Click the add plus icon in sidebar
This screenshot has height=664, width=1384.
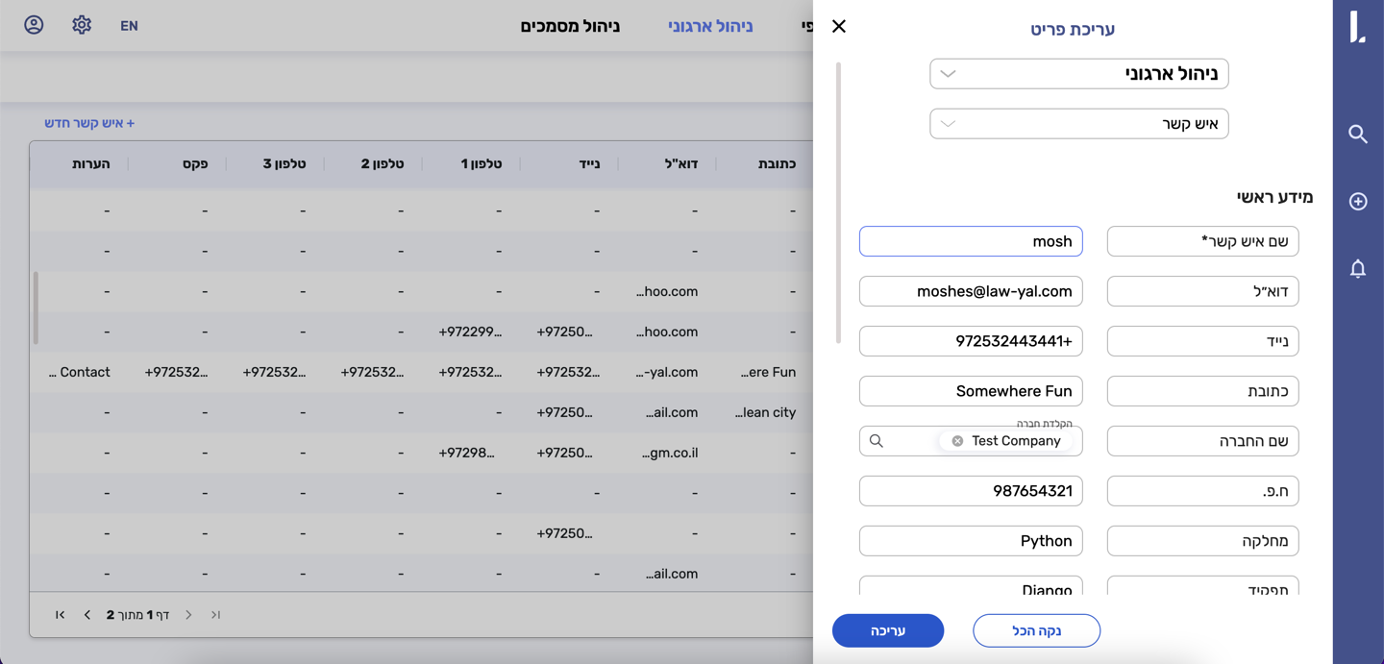point(1357,202)
